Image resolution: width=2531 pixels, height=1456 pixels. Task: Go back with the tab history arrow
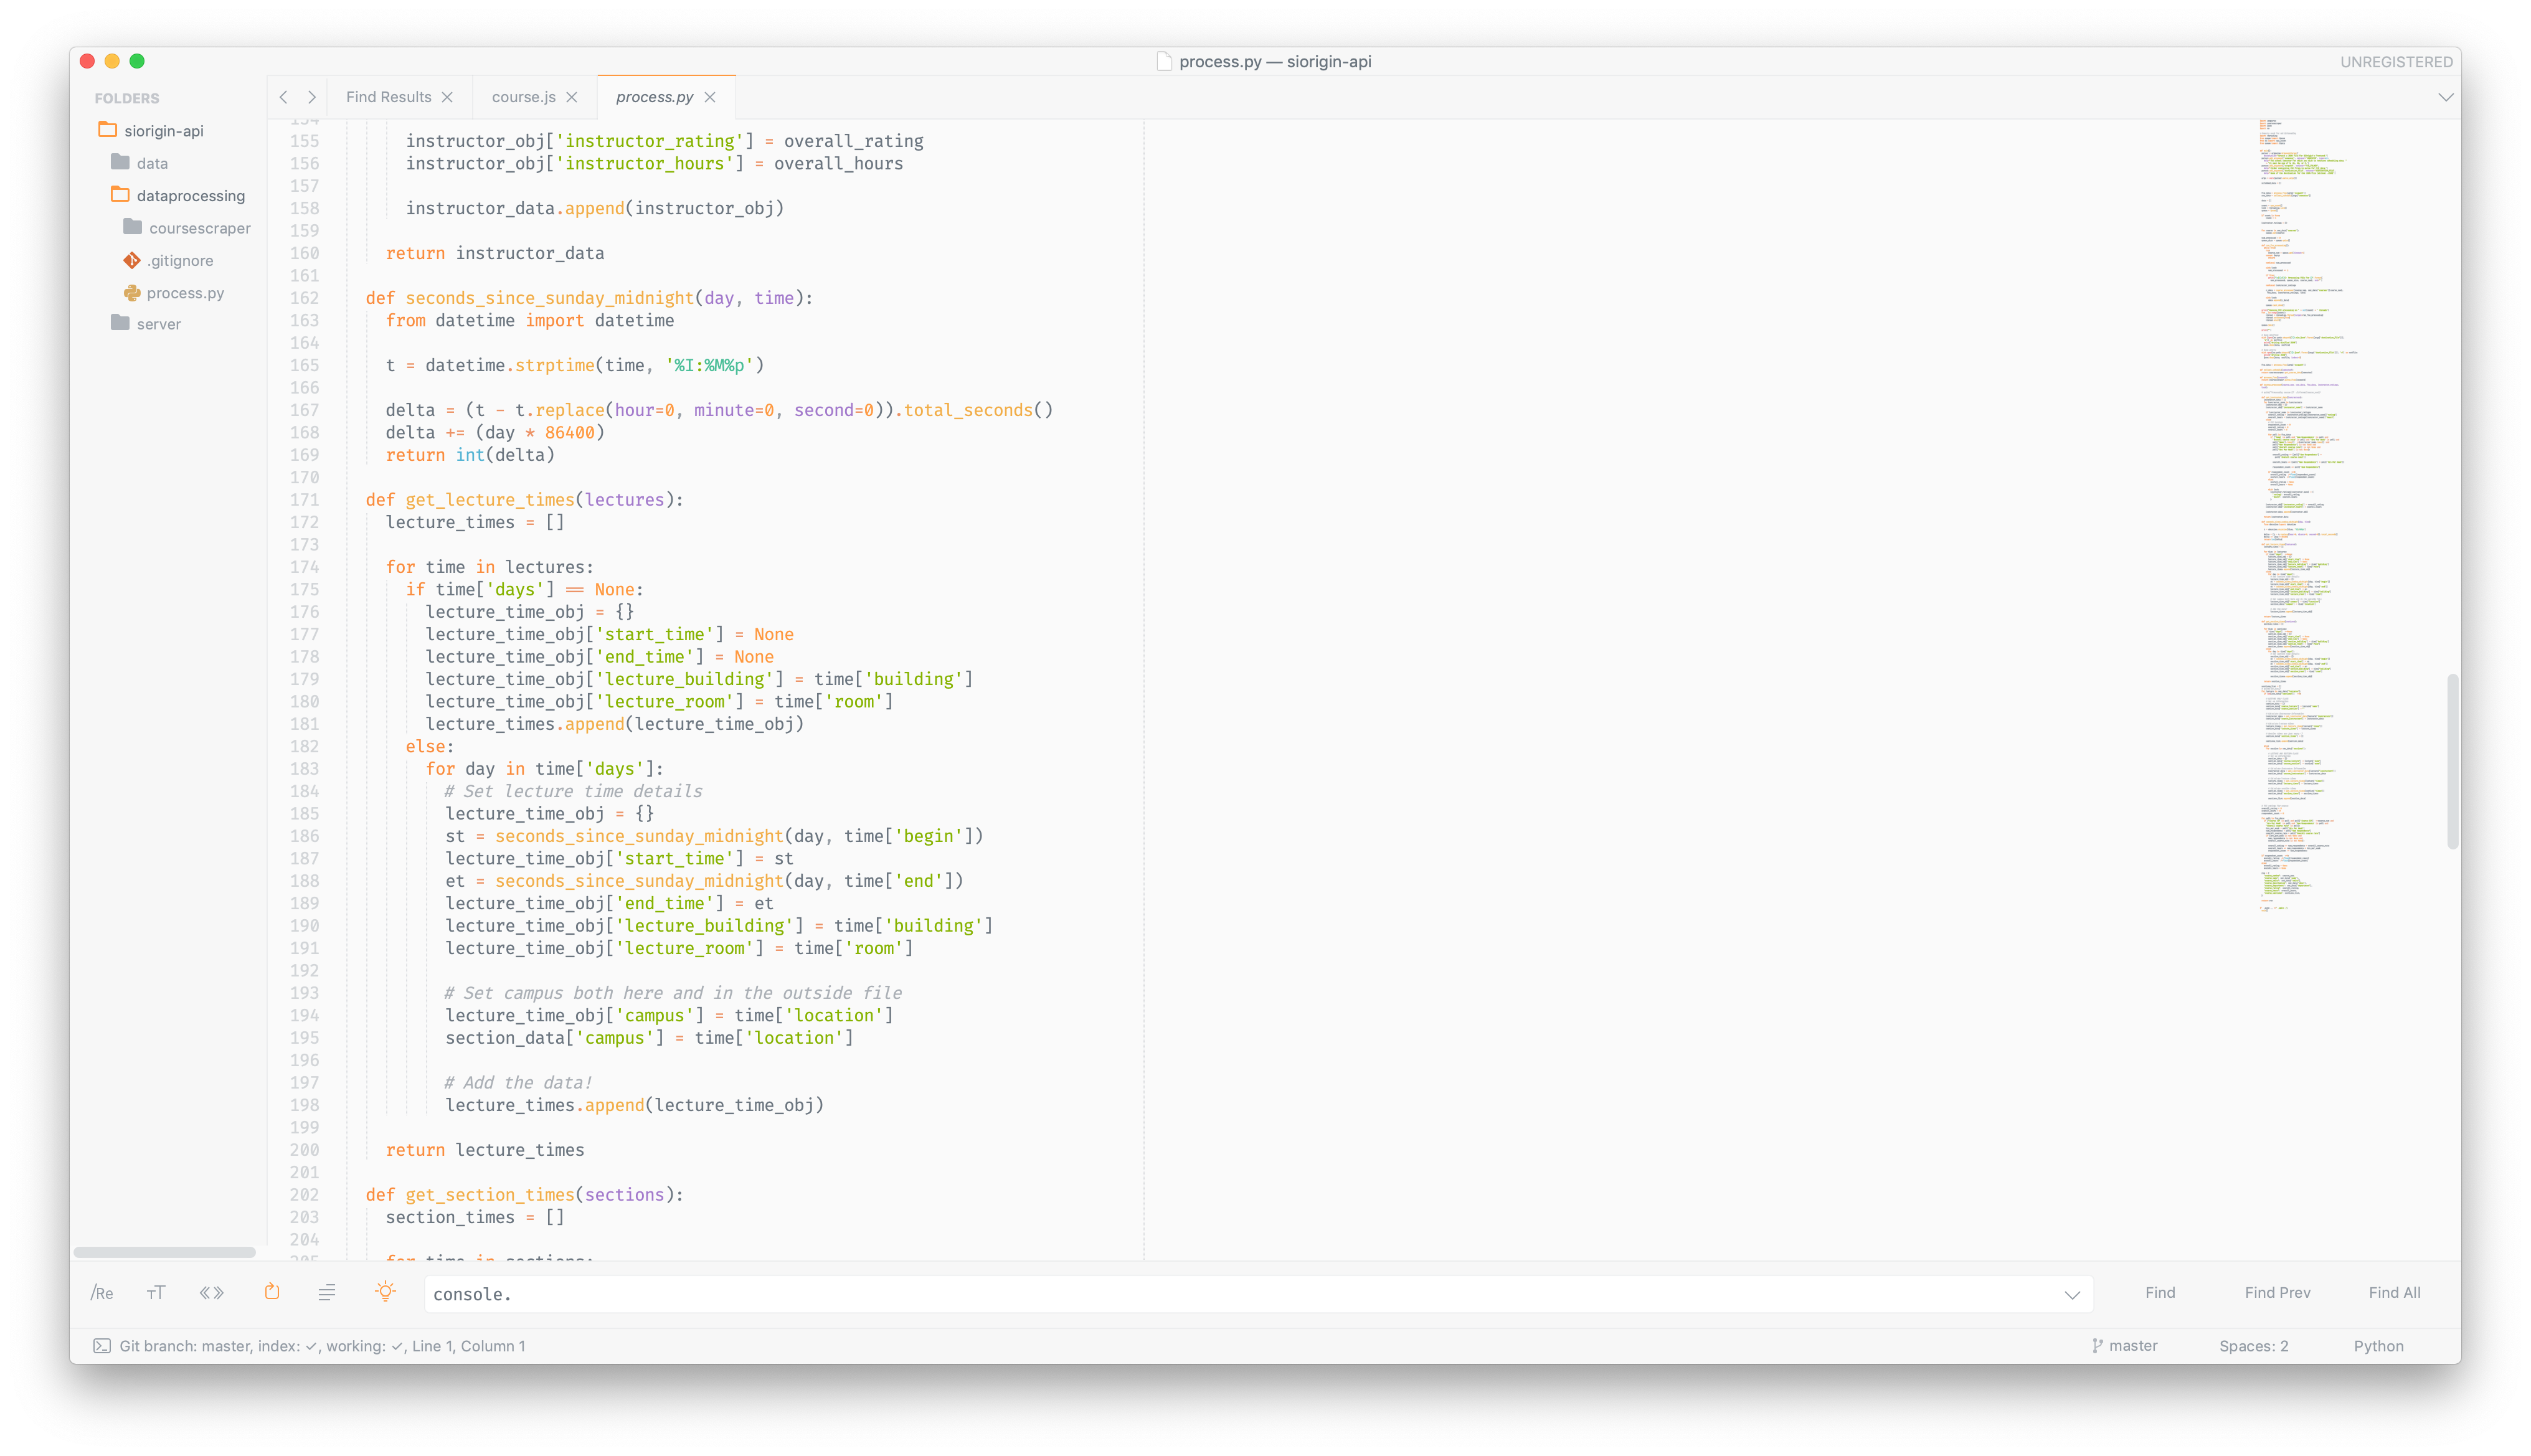click(x=284, y=97)
